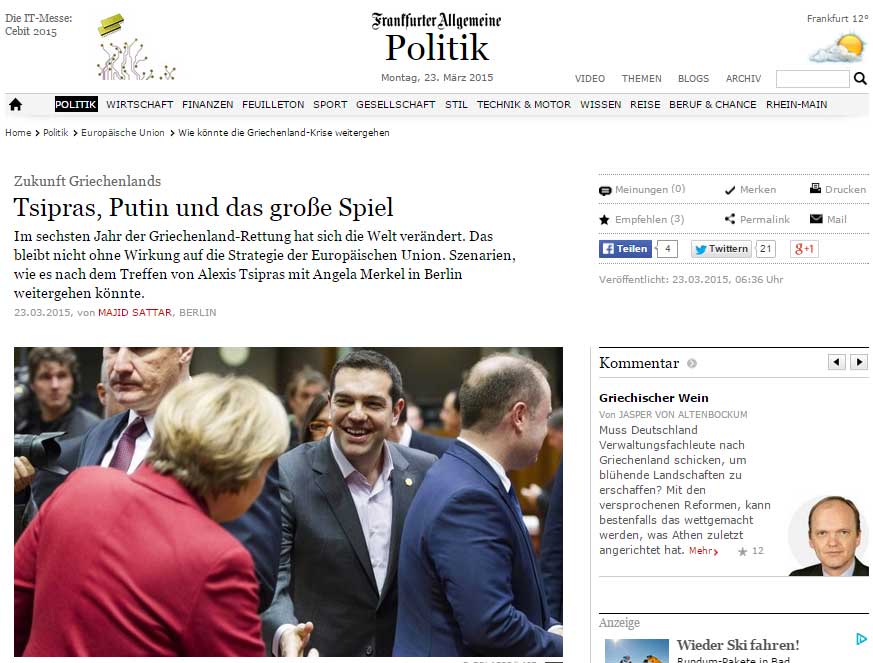Open the Tsipras article main photo
The image size is (873, 663).
click(x=288, y=502)
